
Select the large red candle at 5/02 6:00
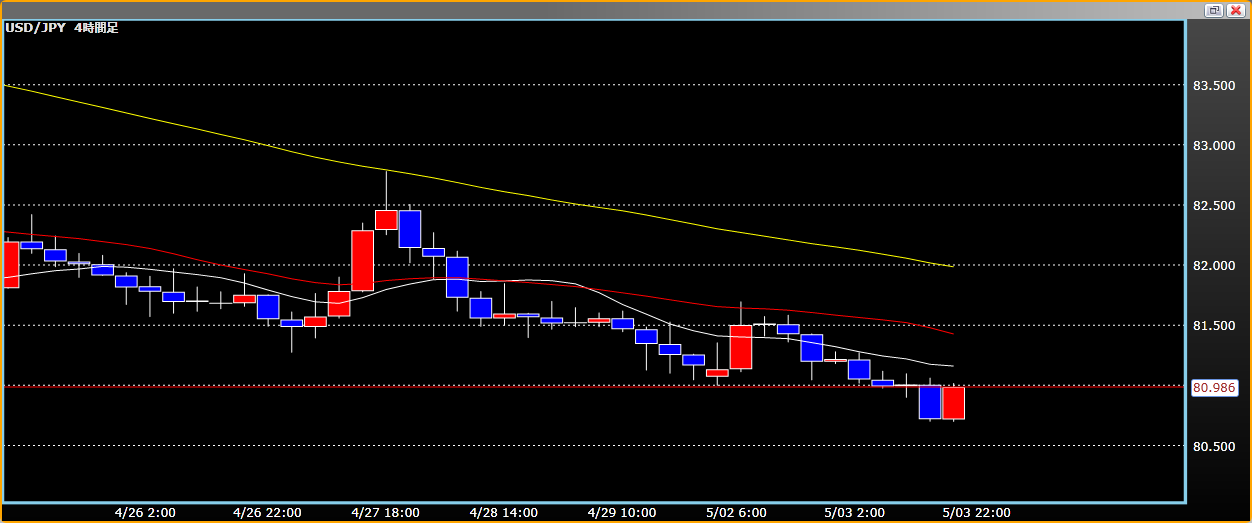click(741, 346)
